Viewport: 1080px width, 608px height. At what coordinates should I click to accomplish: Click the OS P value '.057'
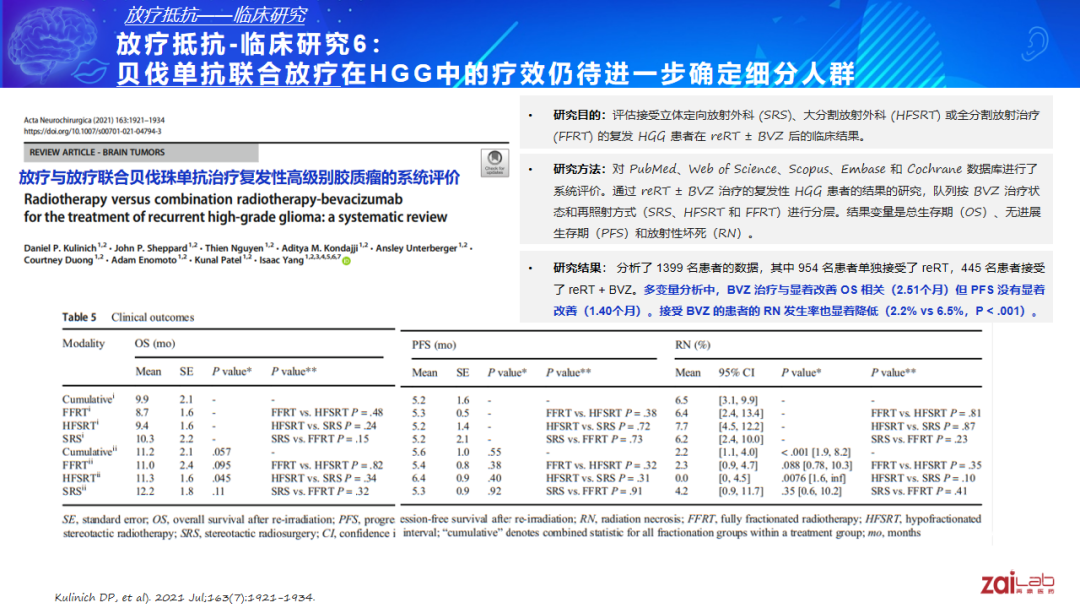(x=221, y=452)
